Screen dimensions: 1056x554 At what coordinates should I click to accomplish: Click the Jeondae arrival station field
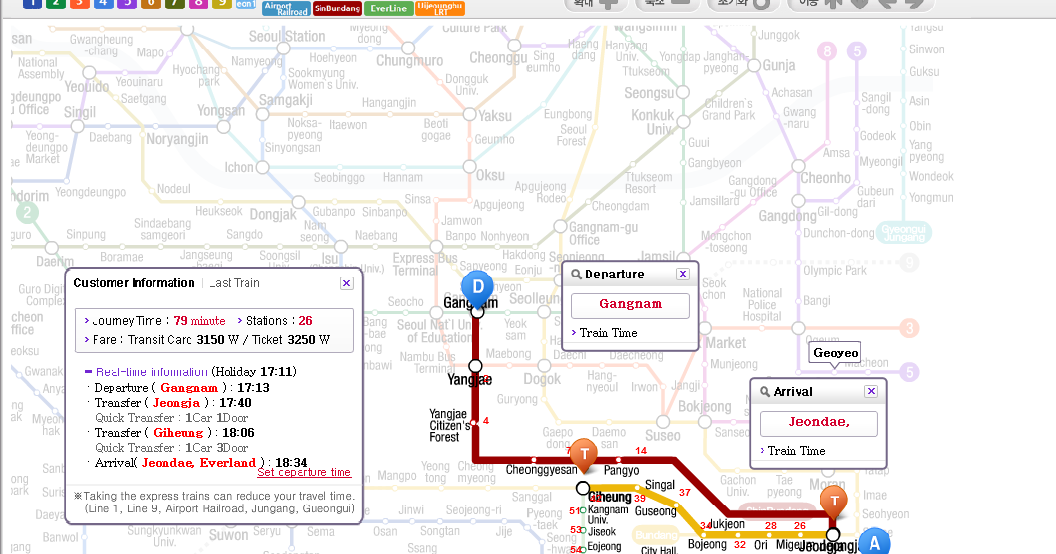tap(818, 423)
